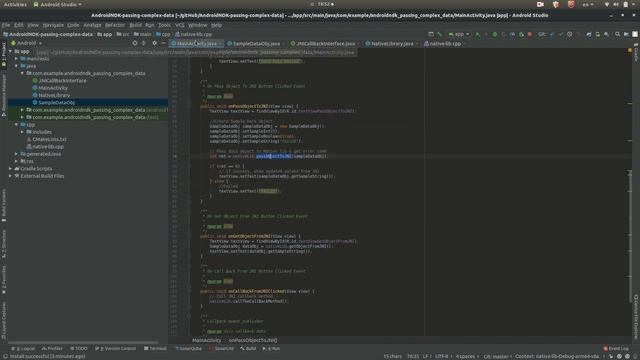Click the hammer Make Project icon

pos(440,35)
